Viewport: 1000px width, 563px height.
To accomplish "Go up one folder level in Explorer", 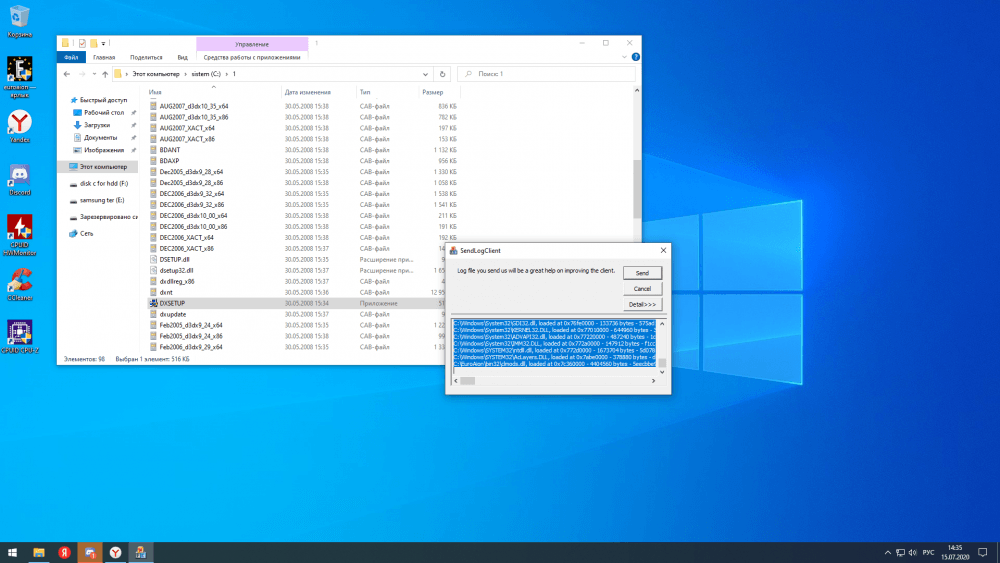I will 104,74.
